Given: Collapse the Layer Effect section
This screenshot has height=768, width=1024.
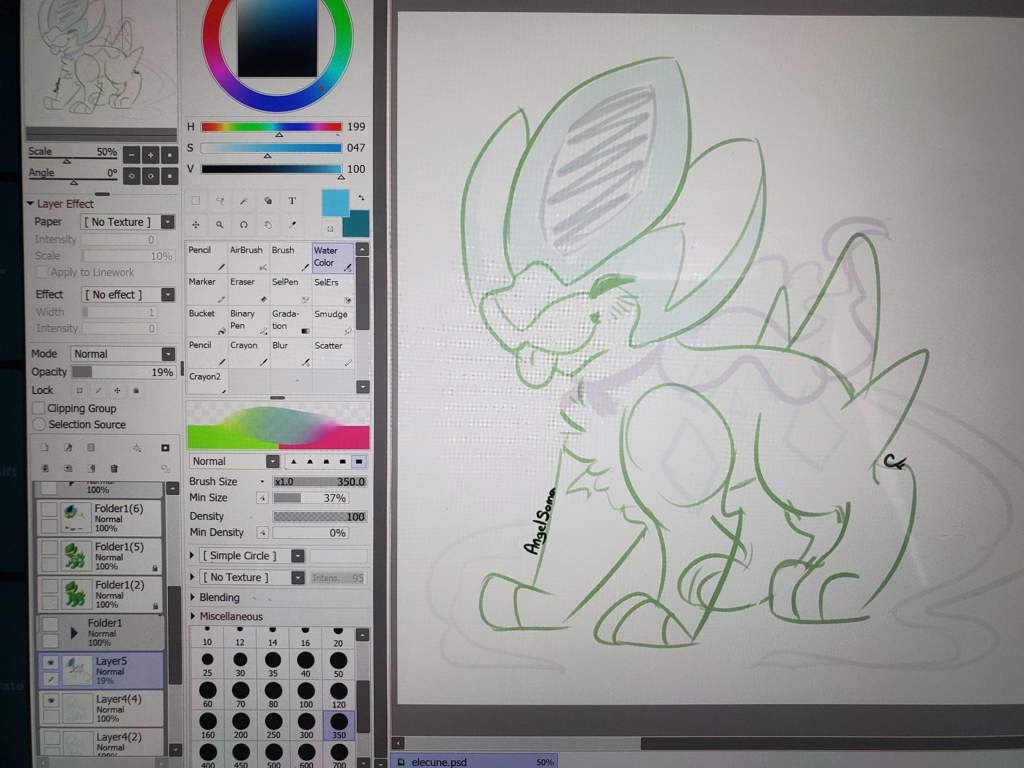Looking at the screenshot, I should point(30,204).
